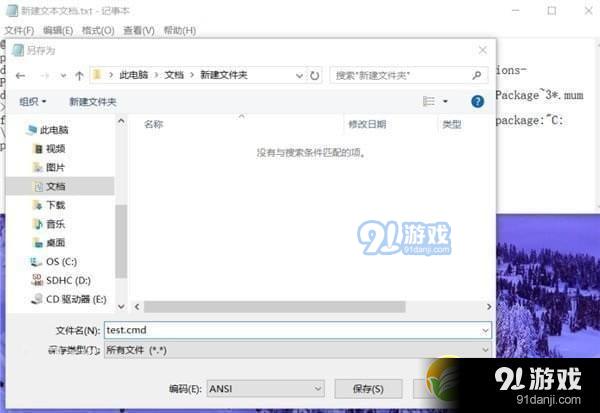Open recent locations dropdown arrow

click(63, 76)
